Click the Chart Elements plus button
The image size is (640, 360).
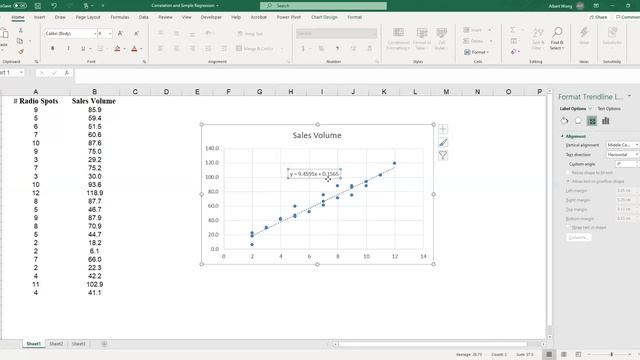click(x=443, y=129)
